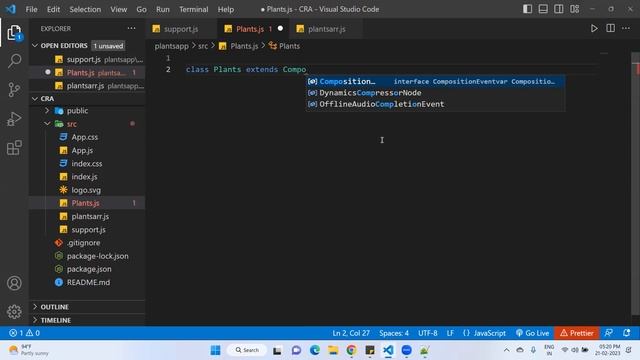This screenshot has height=360, width=640.
Task: Open the Run menu
Action: 162,9
